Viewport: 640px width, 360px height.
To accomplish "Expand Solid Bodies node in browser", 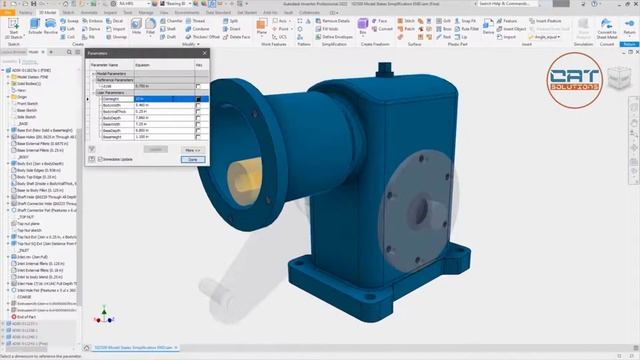I will [8, 83].
